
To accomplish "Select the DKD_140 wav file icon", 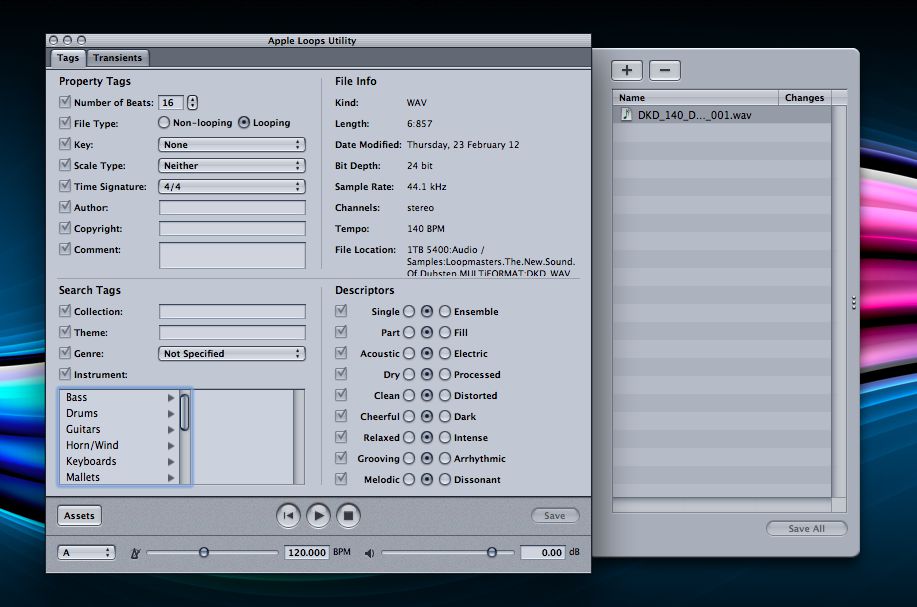I will [x=626, y=115].
